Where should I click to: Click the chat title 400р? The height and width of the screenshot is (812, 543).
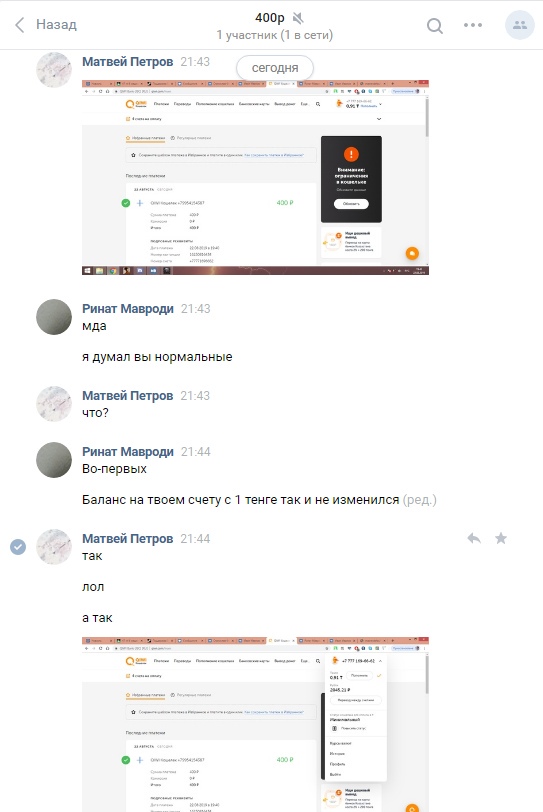pos(270,18)
